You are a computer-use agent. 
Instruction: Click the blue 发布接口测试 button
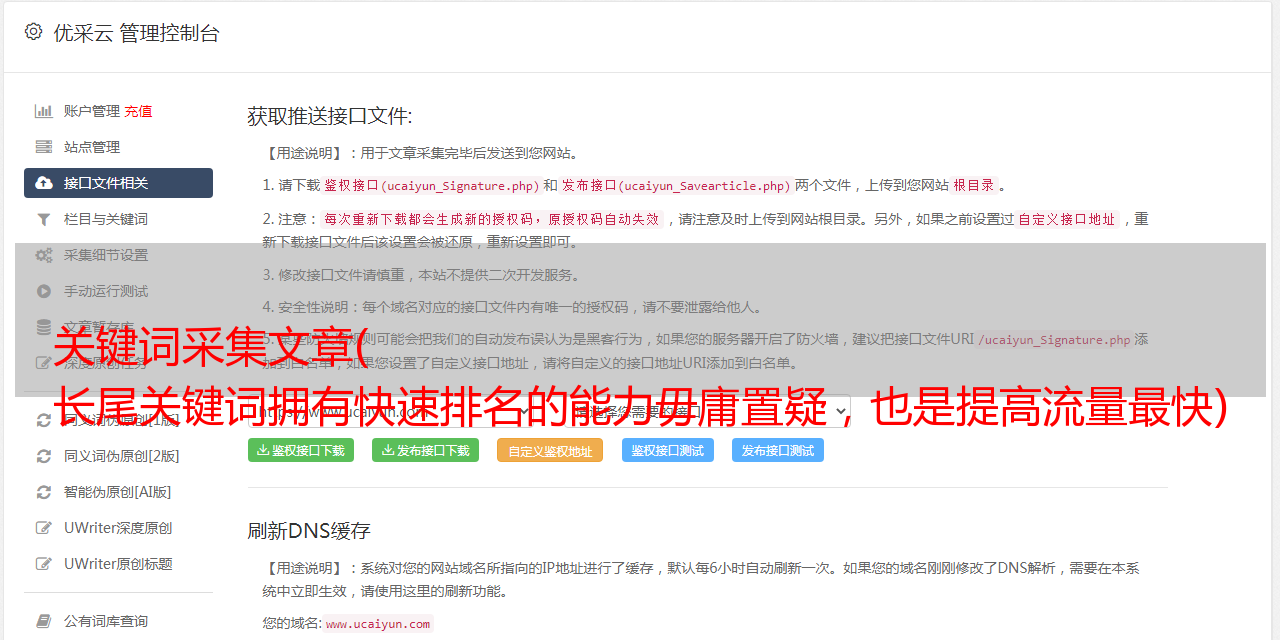(x=778, y=451)
